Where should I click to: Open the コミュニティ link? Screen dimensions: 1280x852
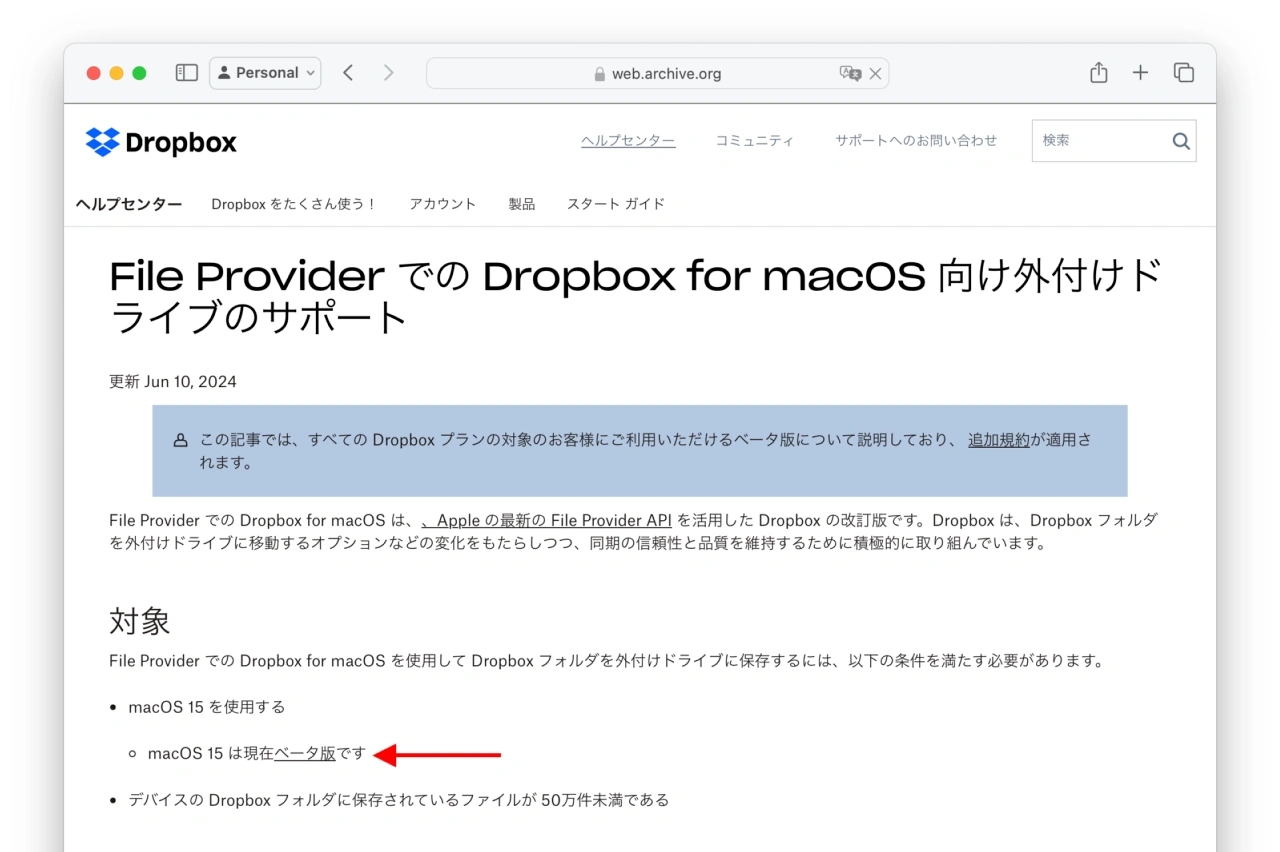754,141
